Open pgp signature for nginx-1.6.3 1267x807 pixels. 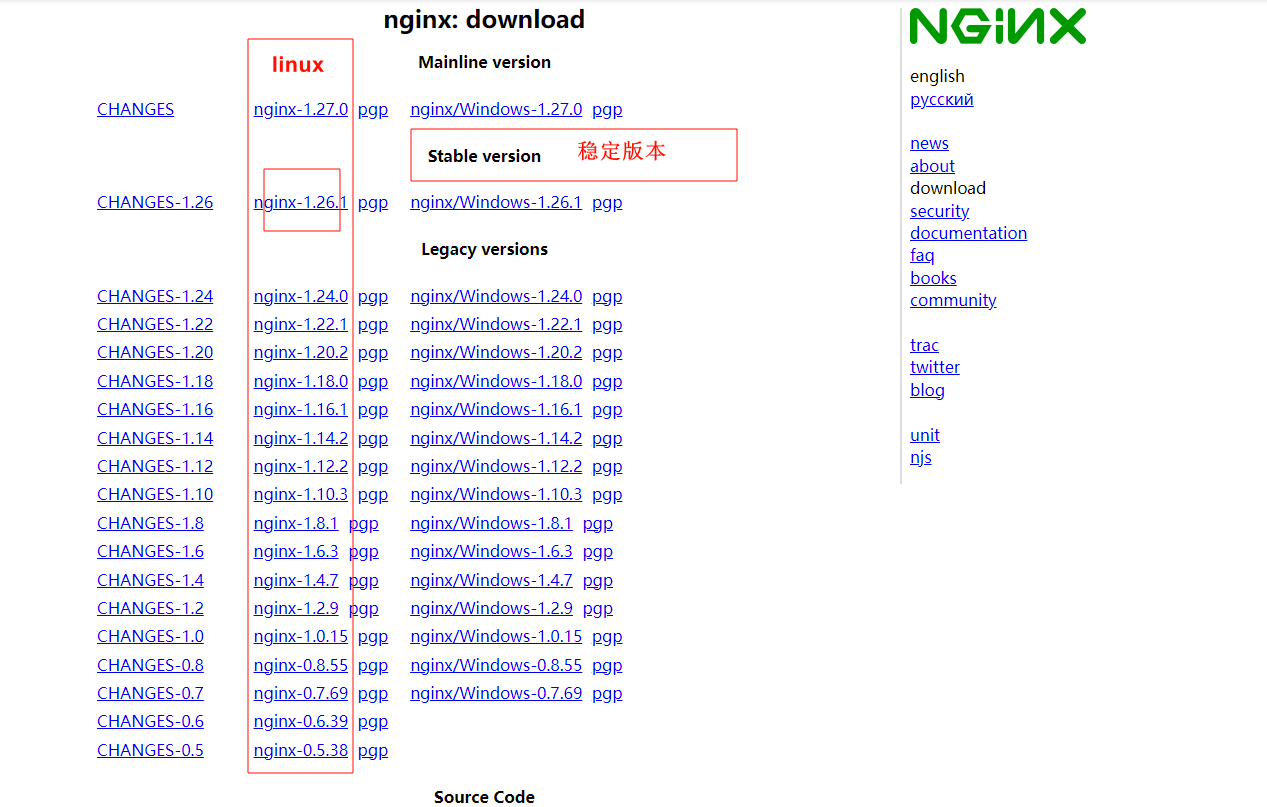(x=363, y=552)
